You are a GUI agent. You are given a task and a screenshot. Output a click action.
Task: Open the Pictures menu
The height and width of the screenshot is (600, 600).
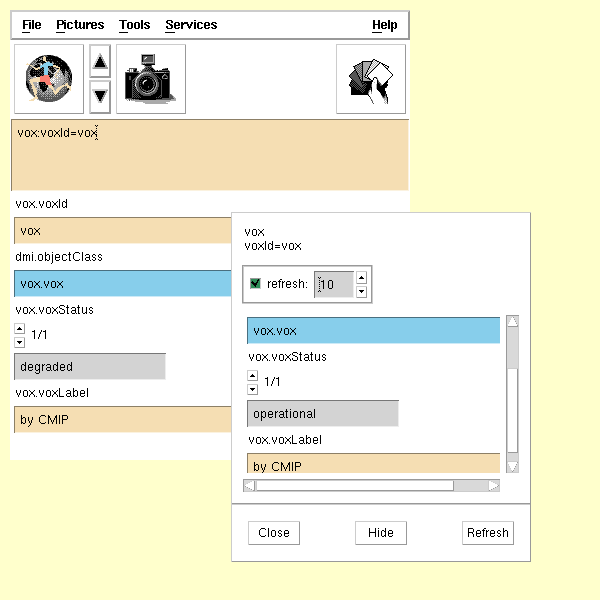tap(80, 25)
